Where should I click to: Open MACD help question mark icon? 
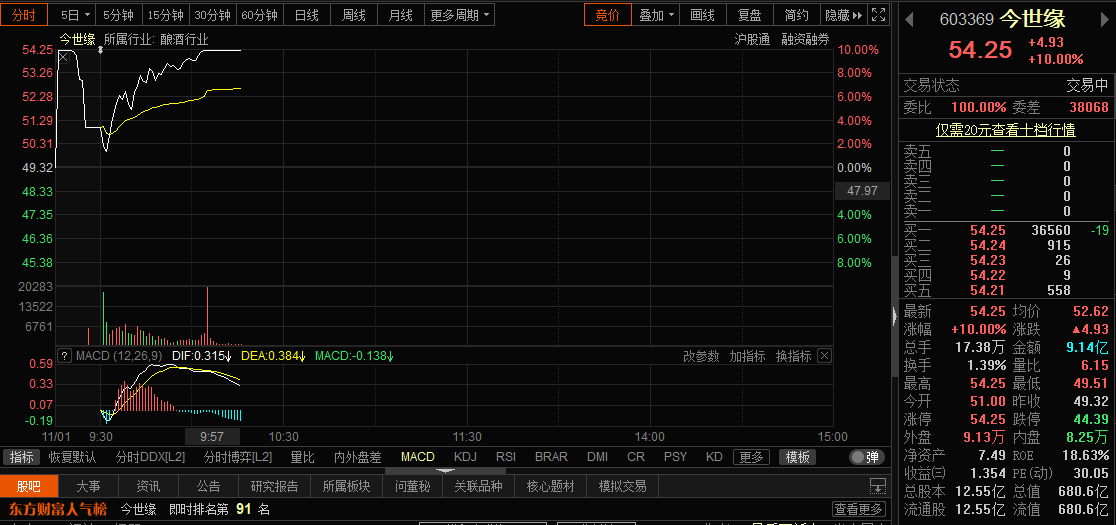(x=64, y=356)
